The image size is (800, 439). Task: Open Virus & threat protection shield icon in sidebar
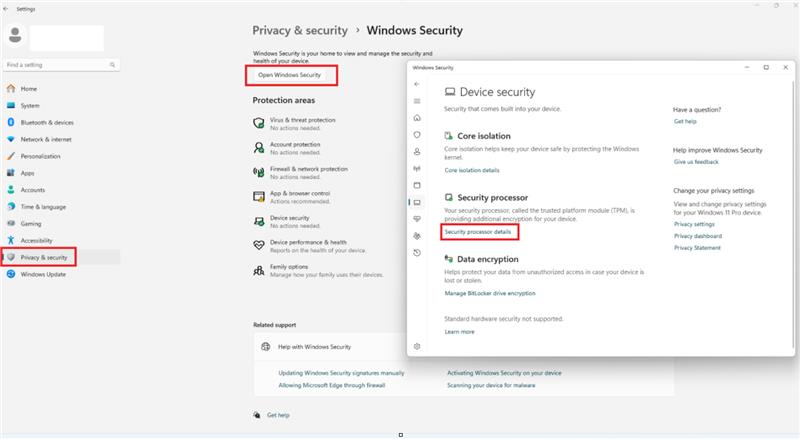click(417, 135)
